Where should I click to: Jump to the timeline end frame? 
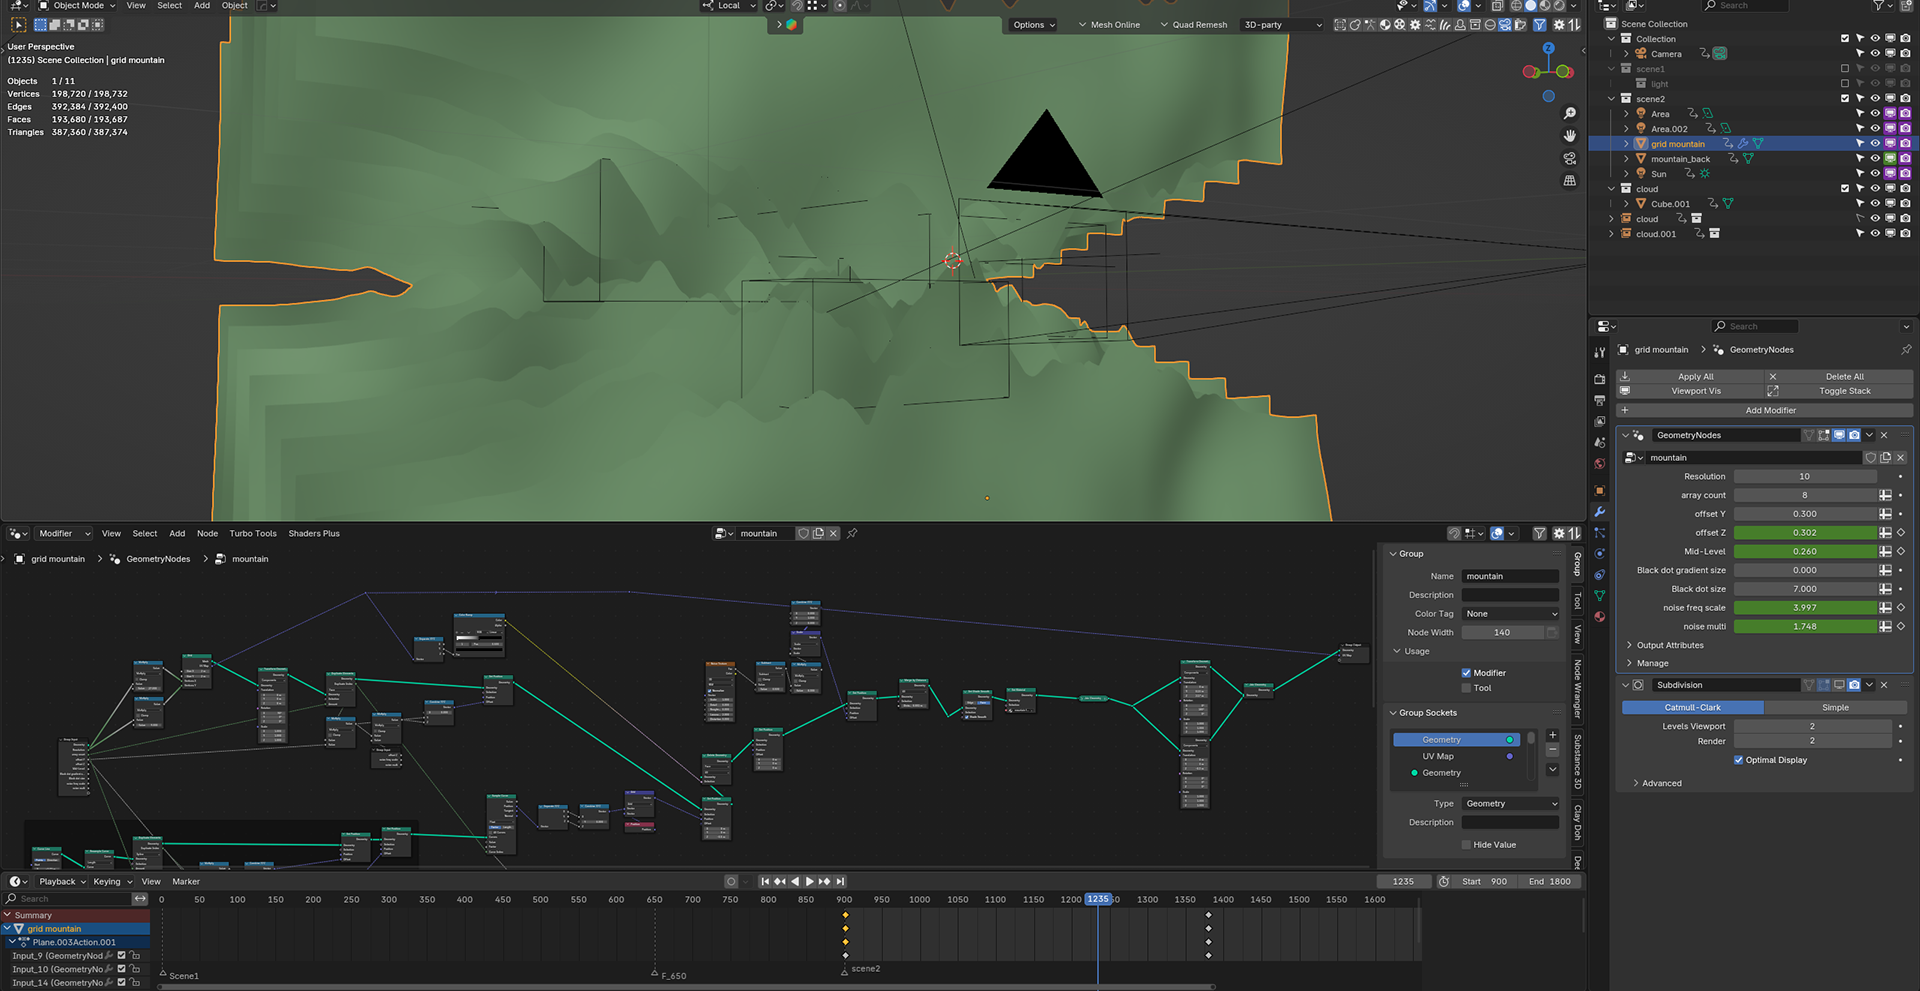click(840, 882)
